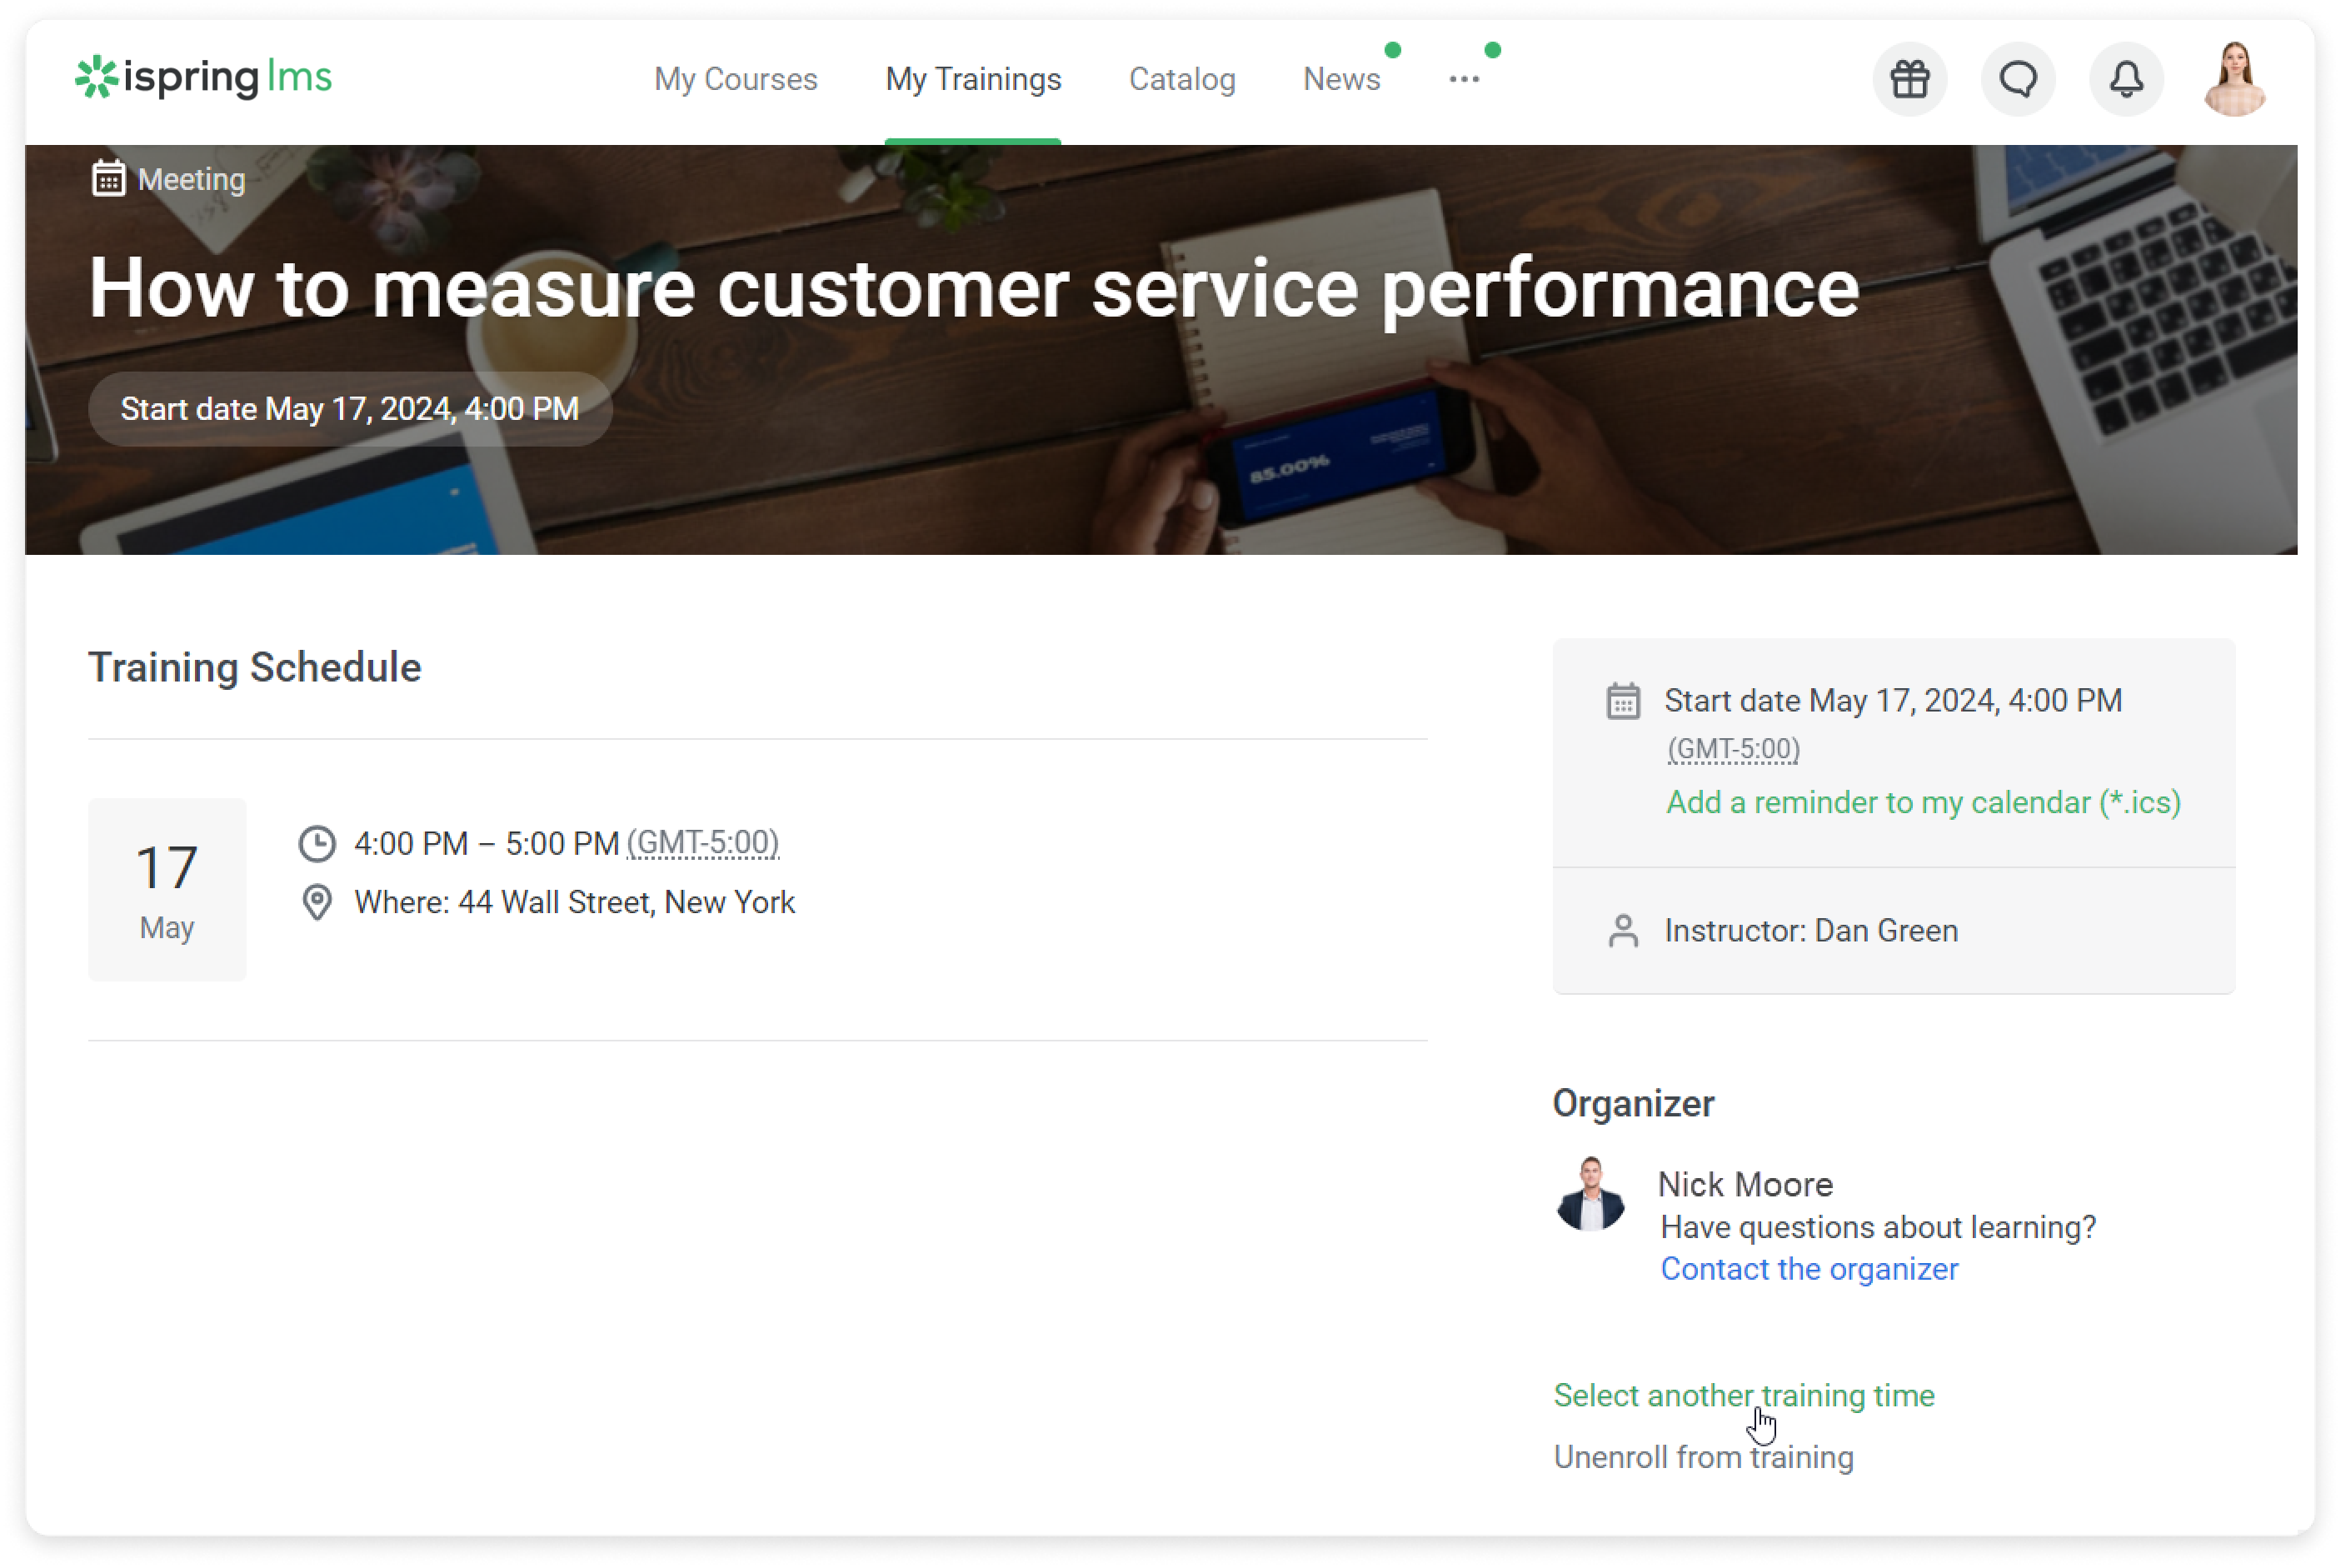Image resolution: width=2341 pixels, height=1568 pixels.
Task: Click the gift icon in header
Action: click(x=1909, y=79)
